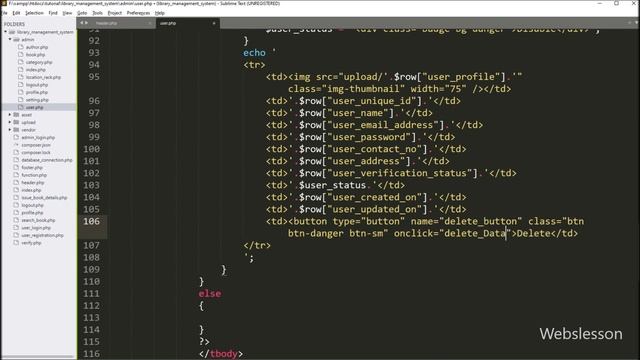This screenshot has height=360, width=640.
Task: Expand the upload folder
Action: (10, 122)
